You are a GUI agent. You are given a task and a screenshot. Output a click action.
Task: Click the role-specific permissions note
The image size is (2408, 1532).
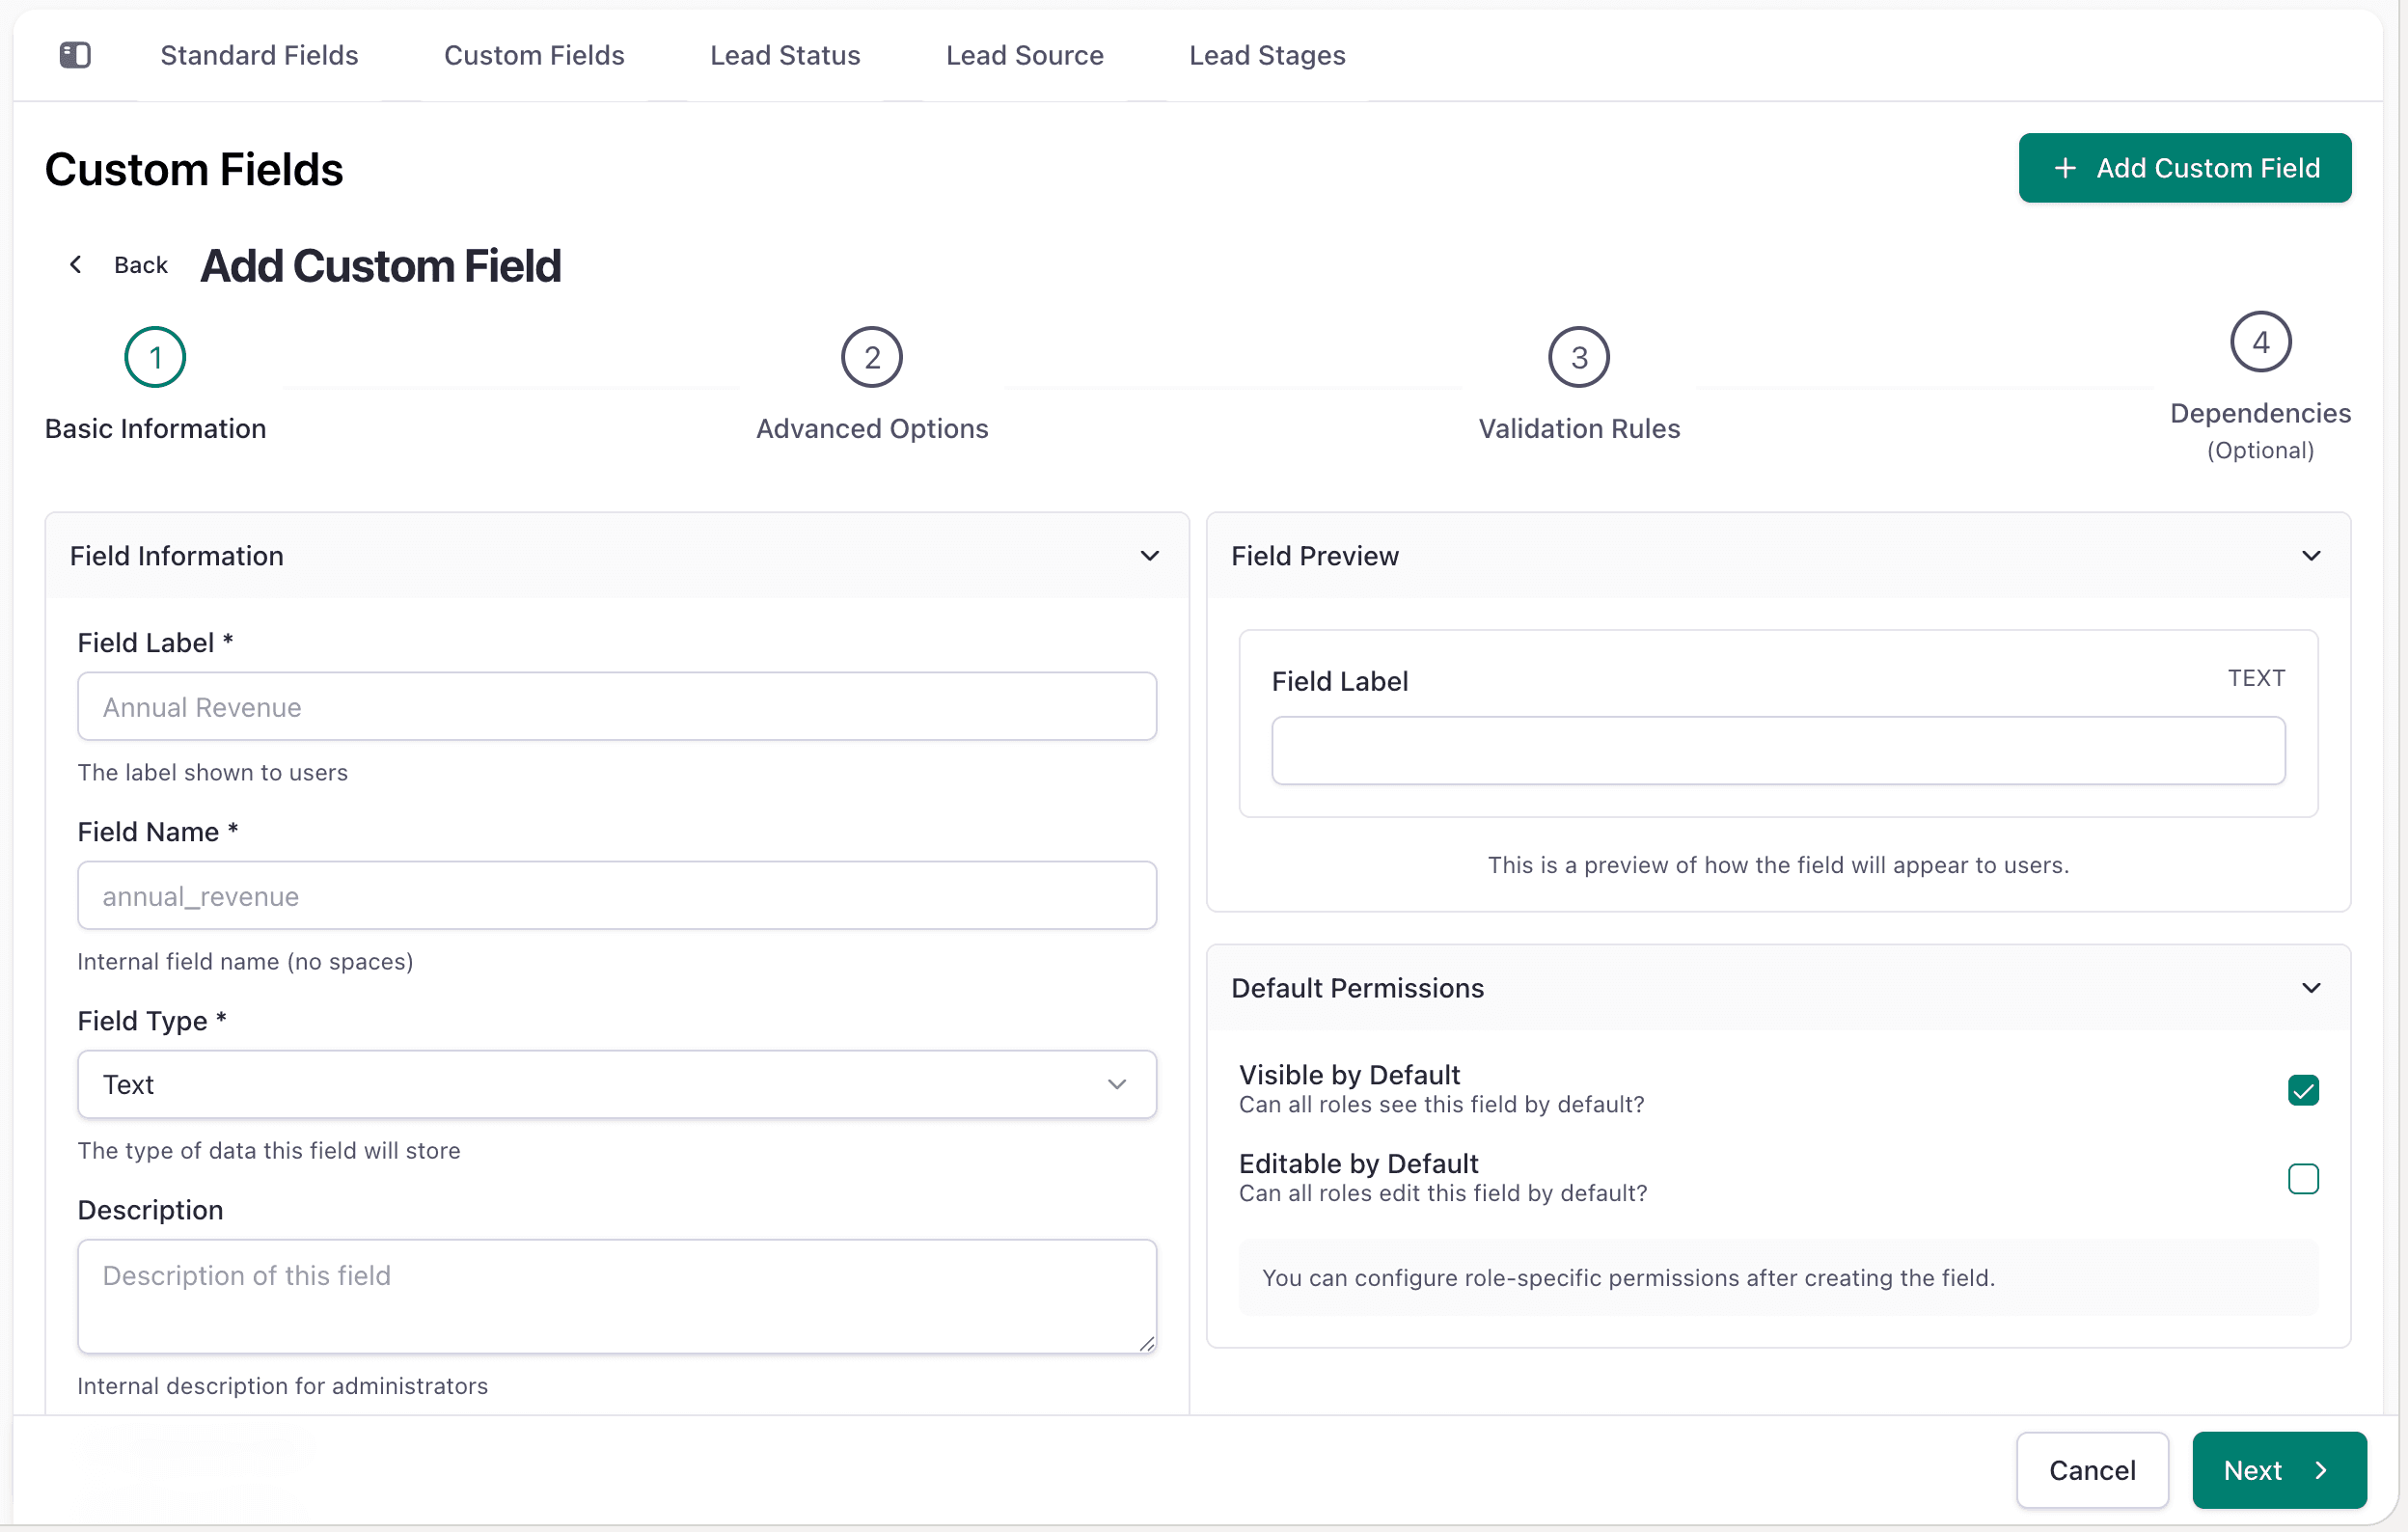point(1628,1278)
